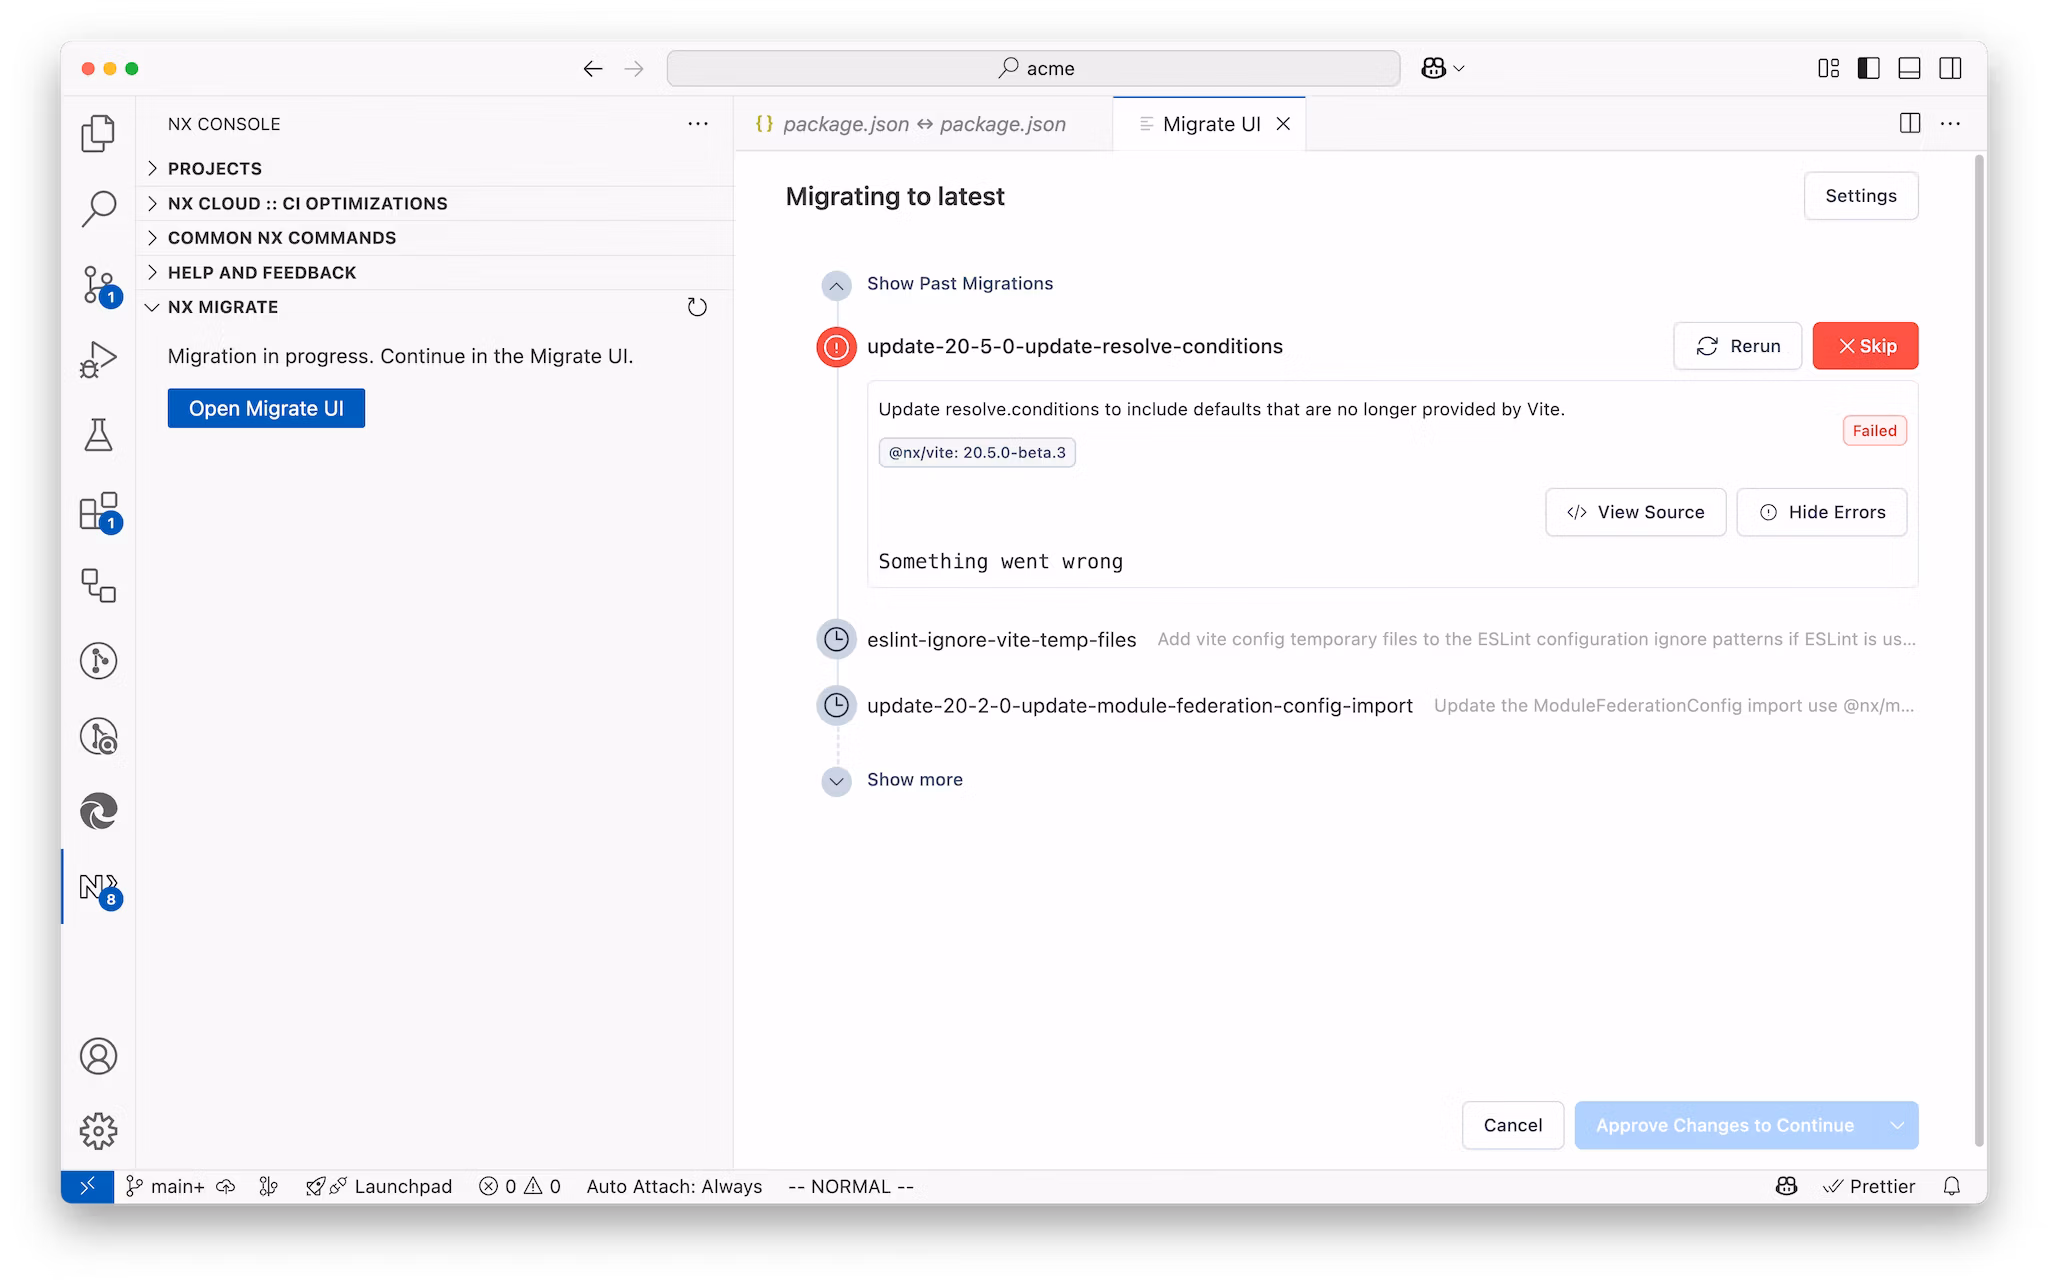
Task: Click the Run and Debug icon
Action: 98,360
